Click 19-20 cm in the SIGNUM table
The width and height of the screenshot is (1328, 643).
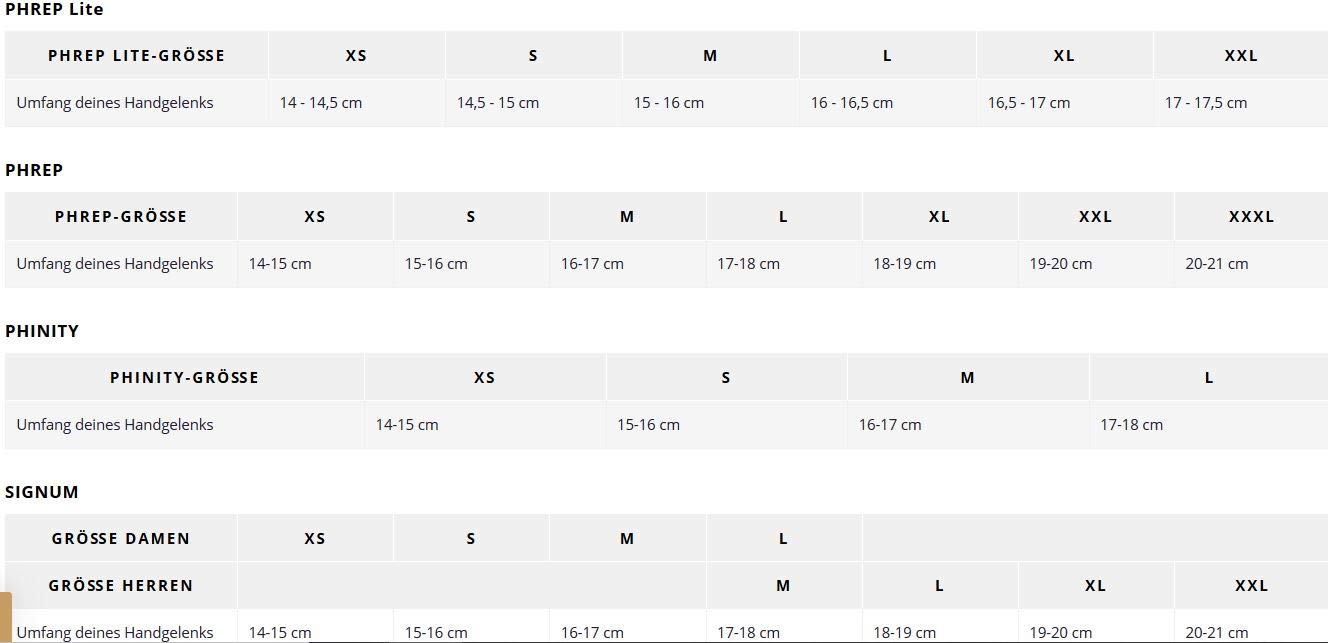click(1061, 632)
